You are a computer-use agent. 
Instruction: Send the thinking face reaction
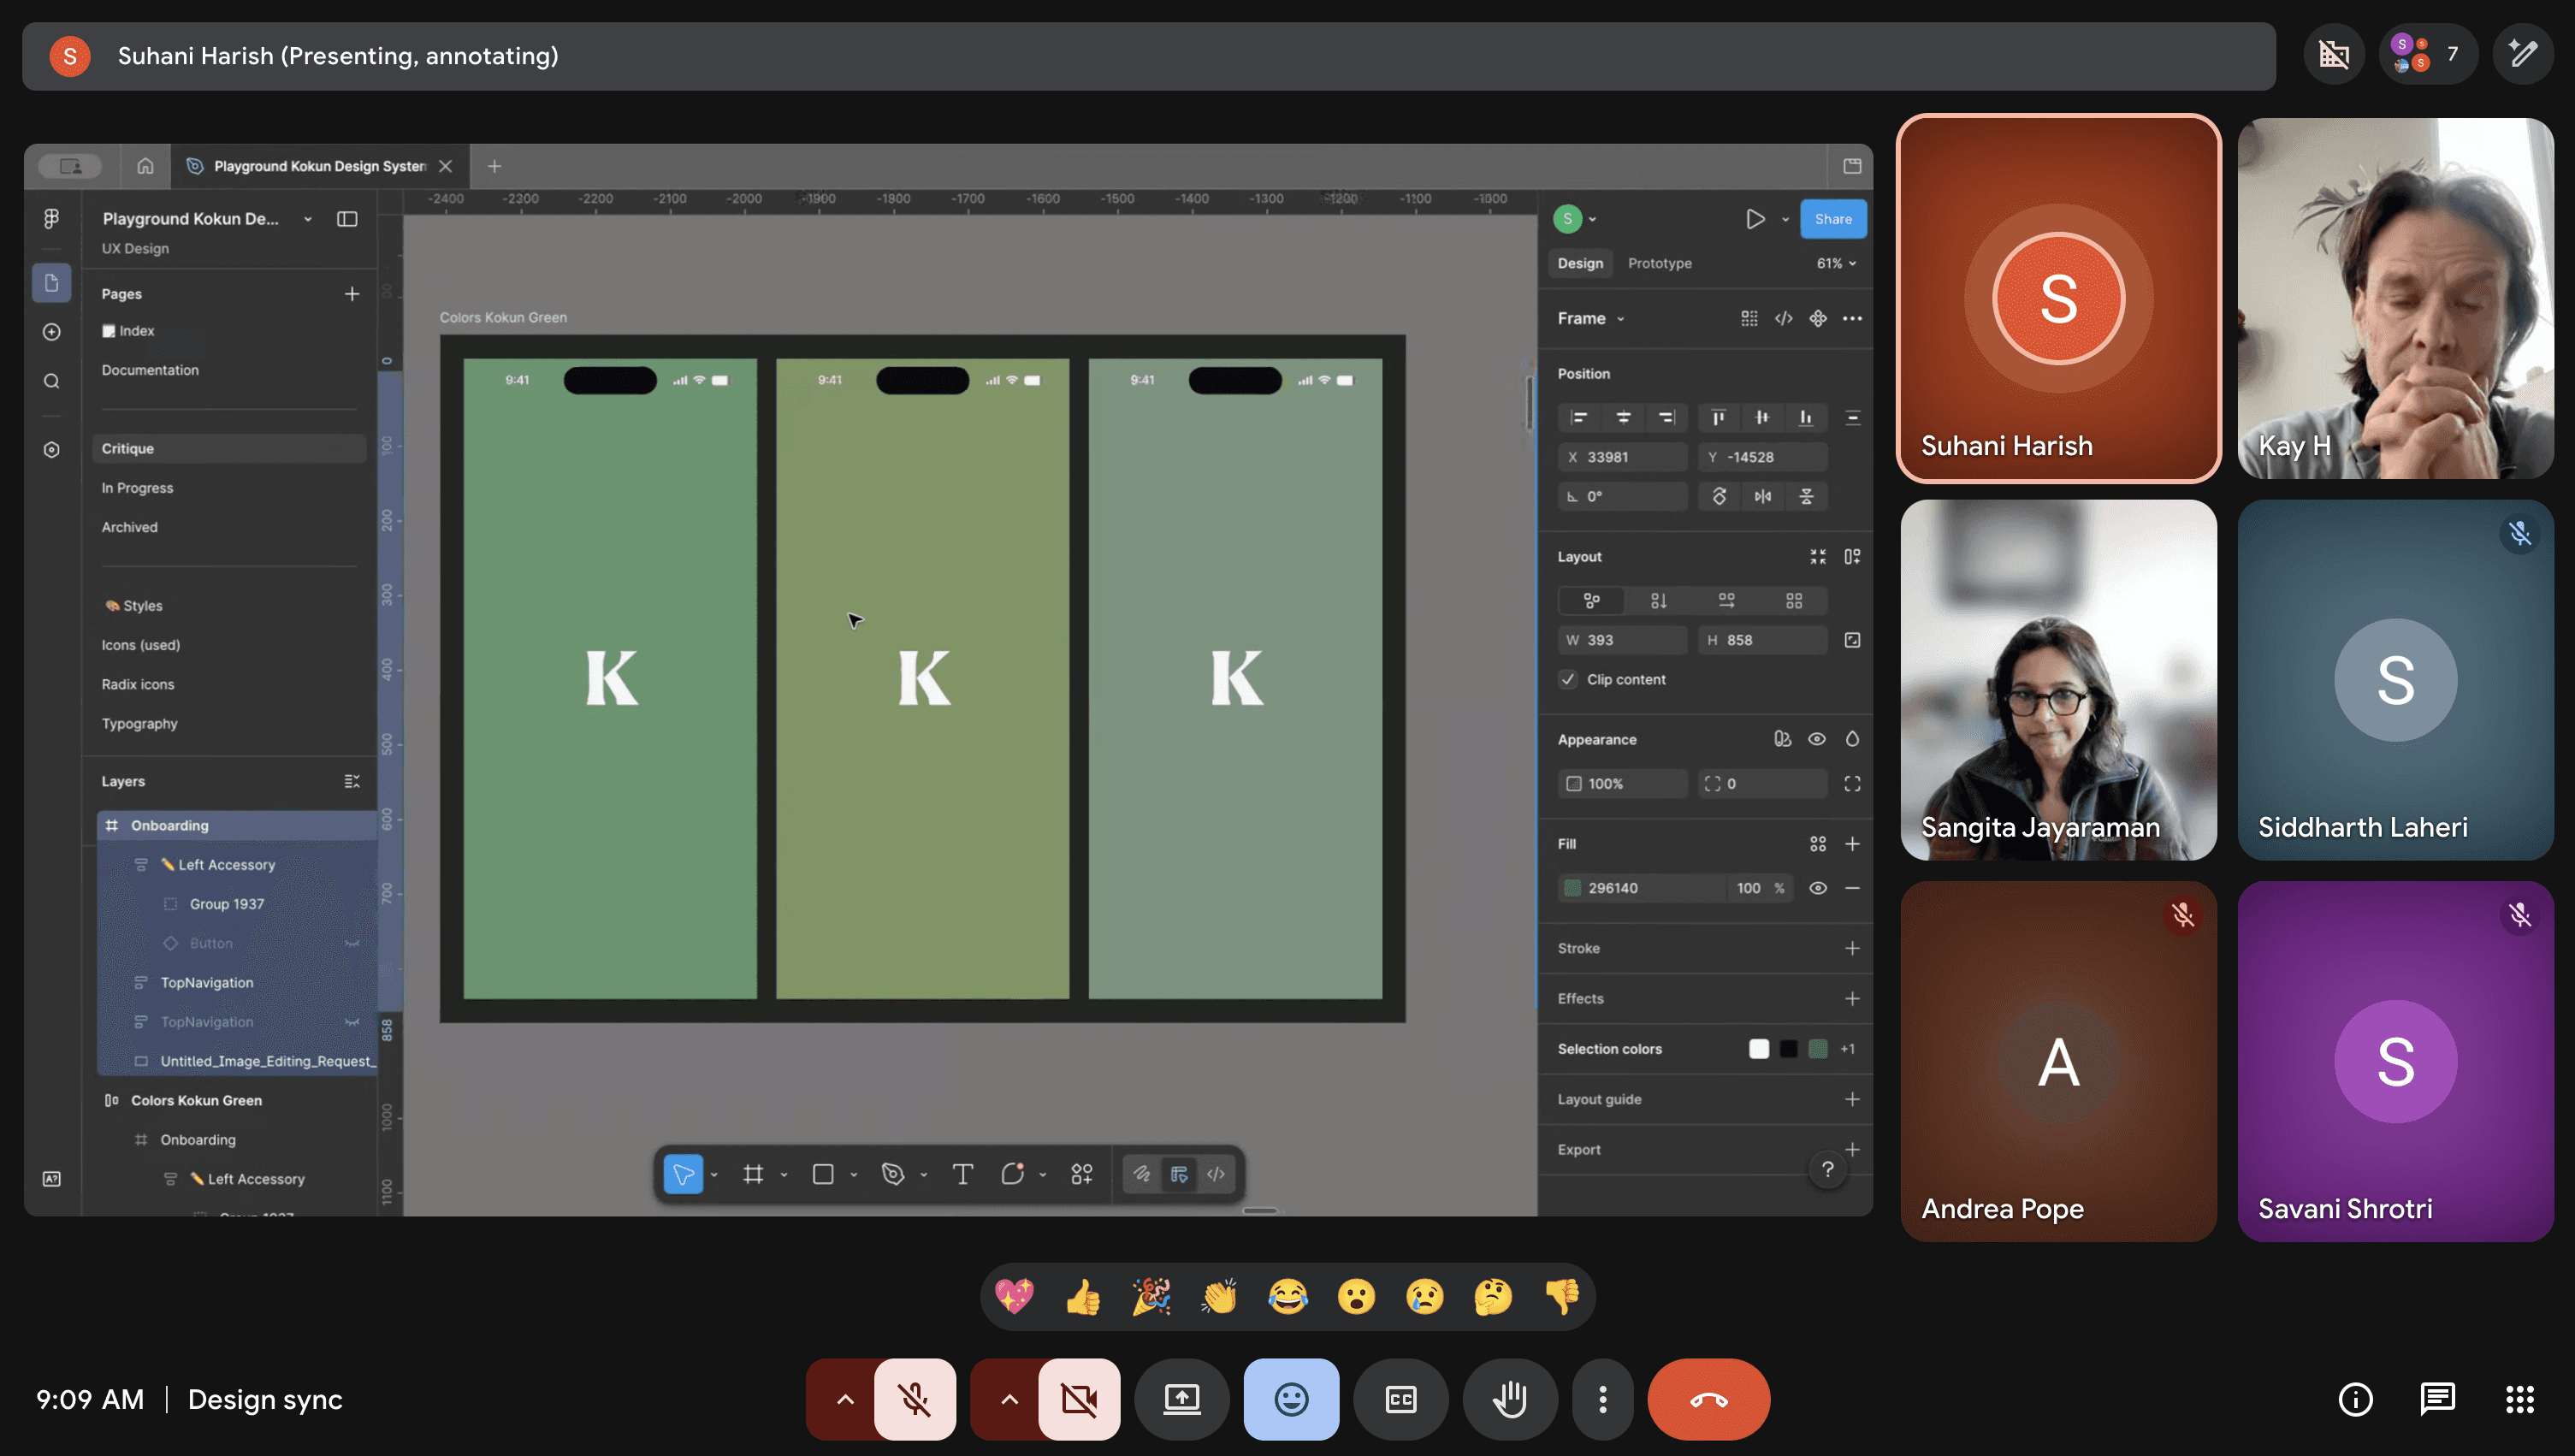(x=1493, y=1297)
